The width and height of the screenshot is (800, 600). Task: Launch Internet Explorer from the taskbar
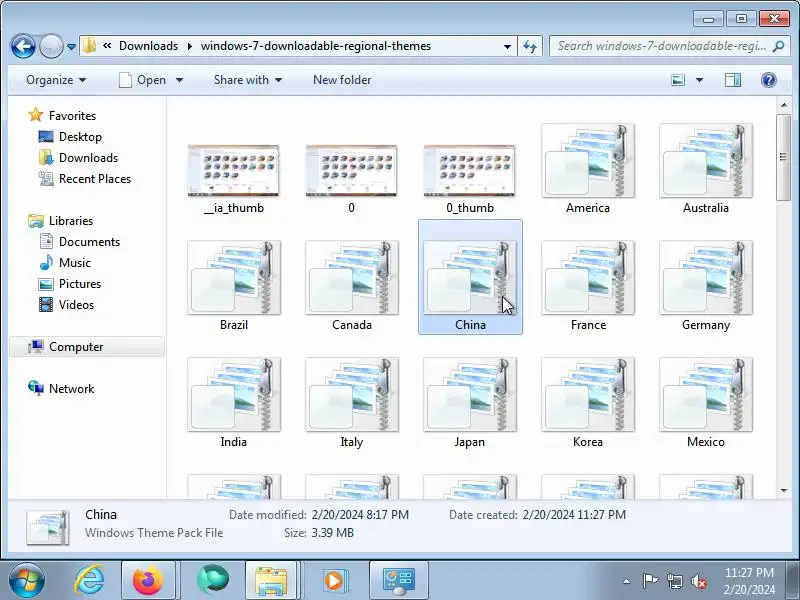tap(89, 580)
